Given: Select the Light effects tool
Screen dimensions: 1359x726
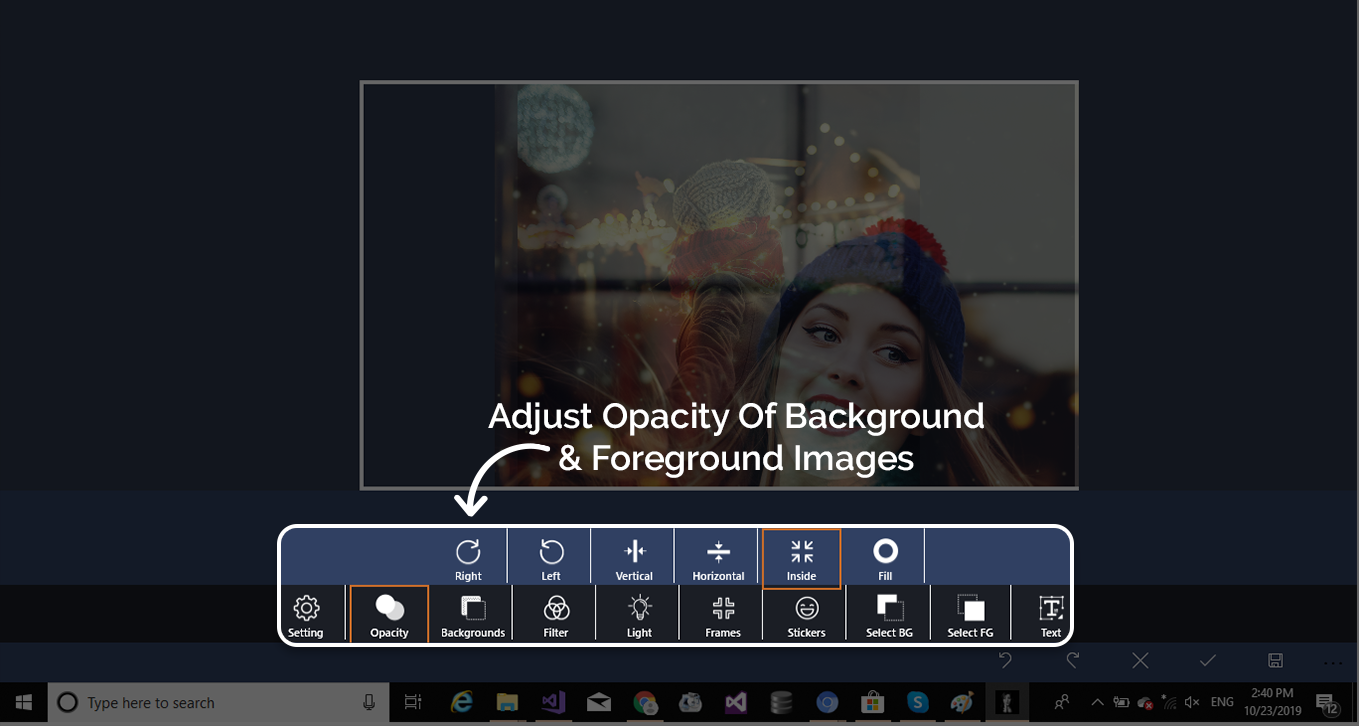Looking at the screenshot, I should click(639, 614).
